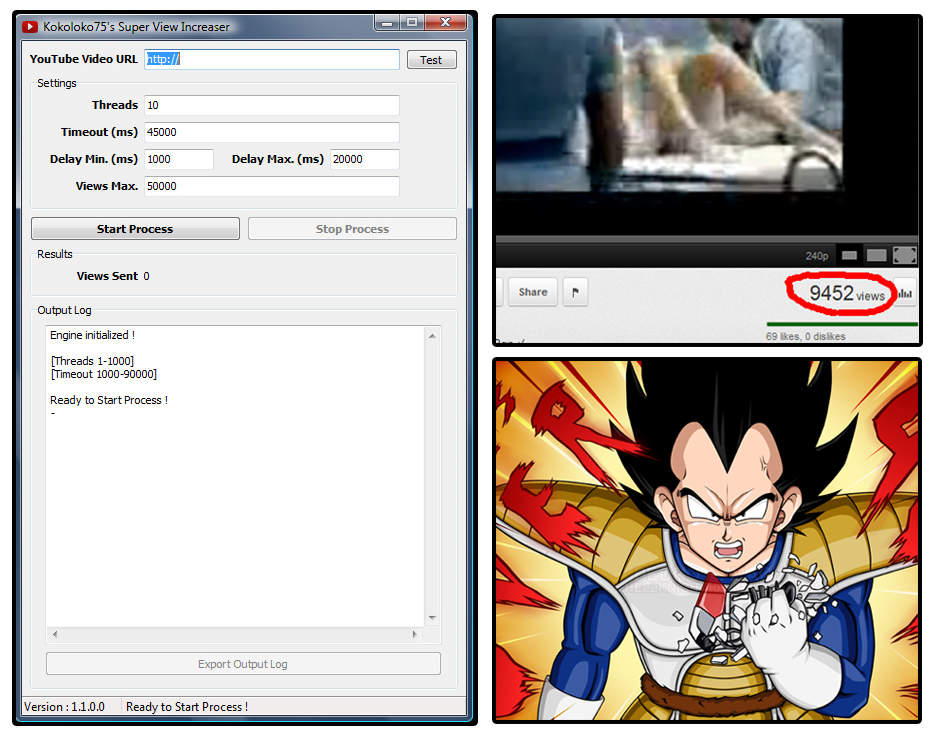The width and height of the screenshot is (940, 740).
Task: Start the view process
Action: (135, 228)
